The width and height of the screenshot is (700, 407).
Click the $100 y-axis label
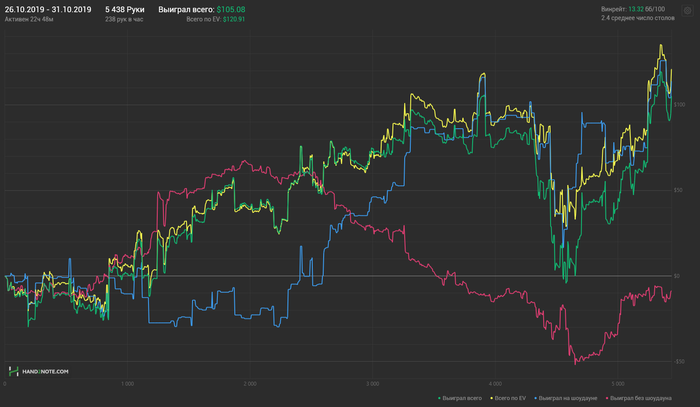pyautogui.click(x=679, y=104)
